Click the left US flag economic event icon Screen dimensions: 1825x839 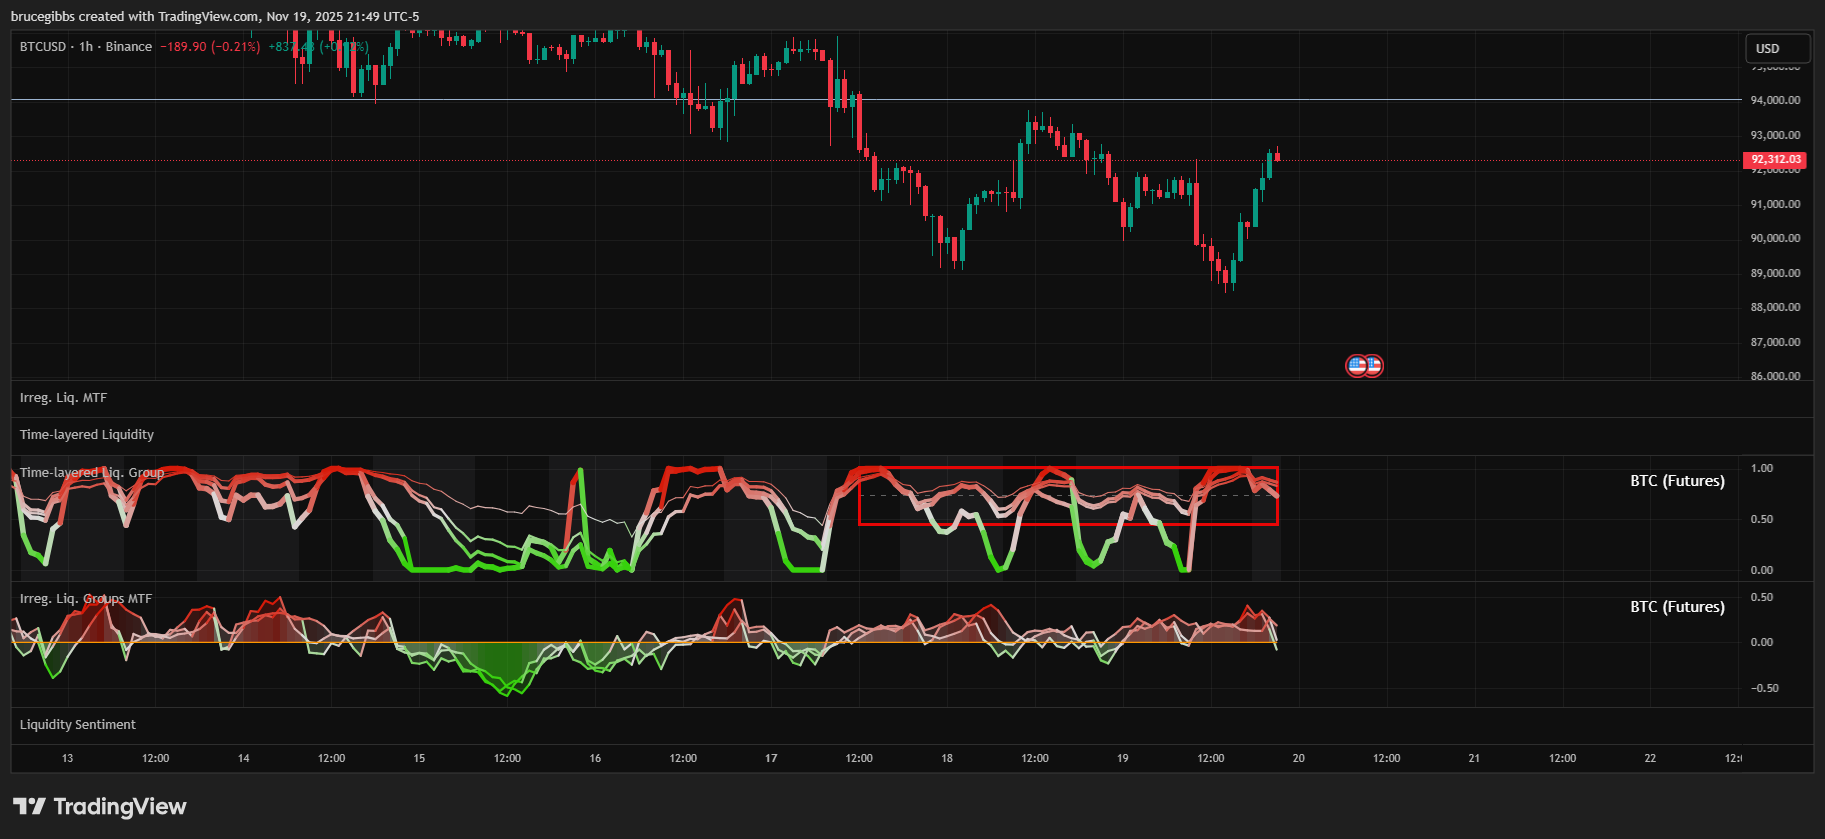(1356, 366)
